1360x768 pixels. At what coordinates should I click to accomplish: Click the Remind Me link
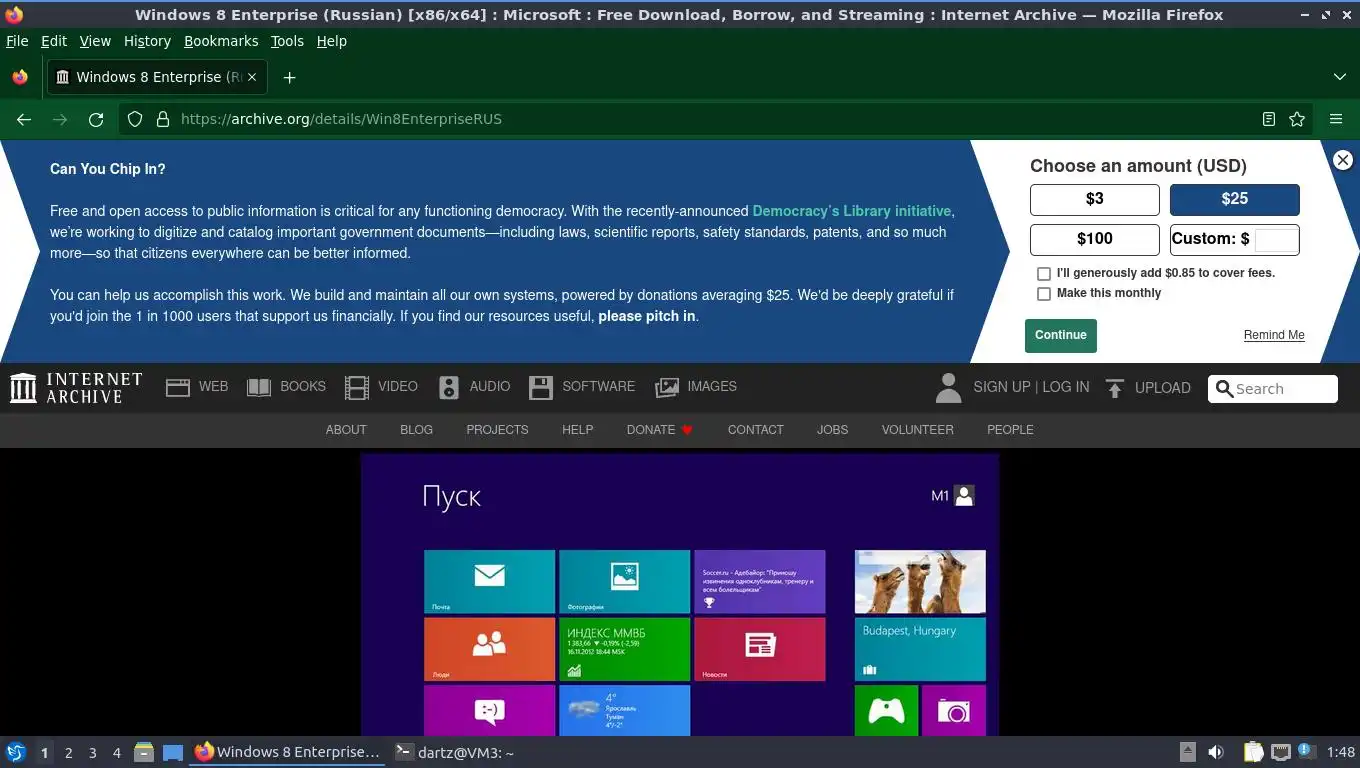click(1274, 335)
